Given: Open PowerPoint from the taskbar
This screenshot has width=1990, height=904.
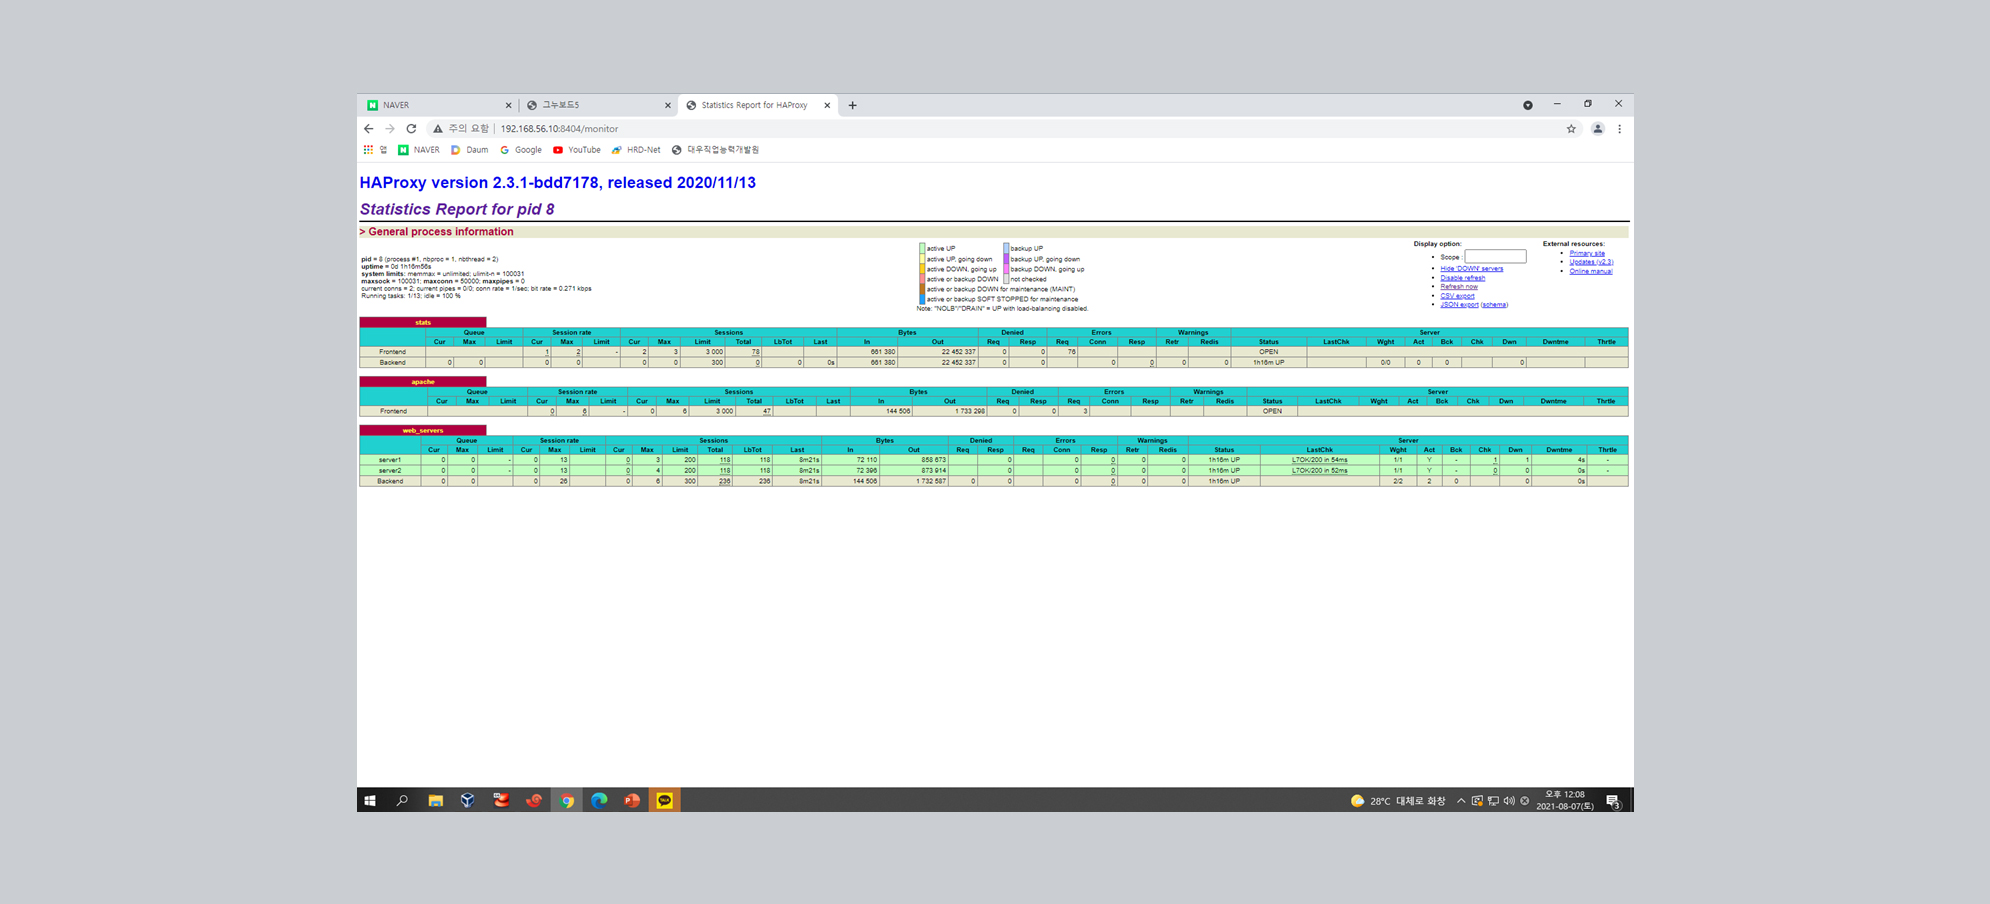Looking at the screenshot, I should [632, 800].
